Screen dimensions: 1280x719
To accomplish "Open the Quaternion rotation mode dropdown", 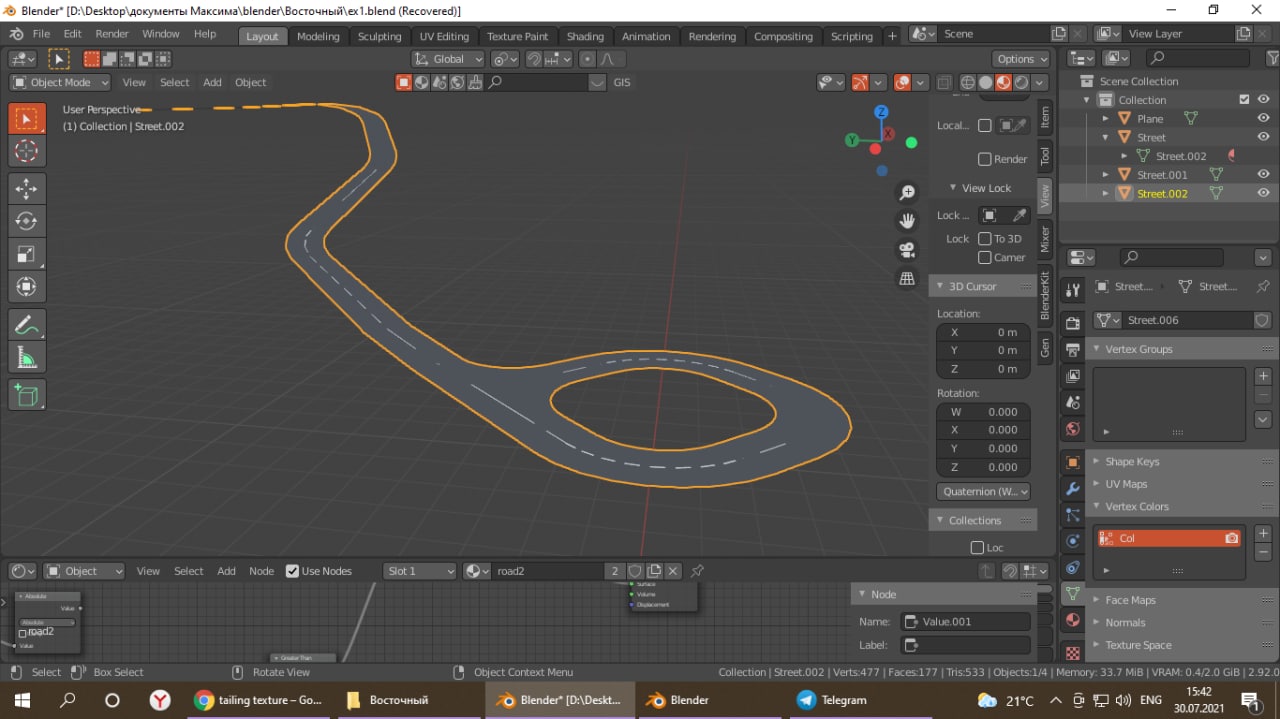I will point(984,491).
